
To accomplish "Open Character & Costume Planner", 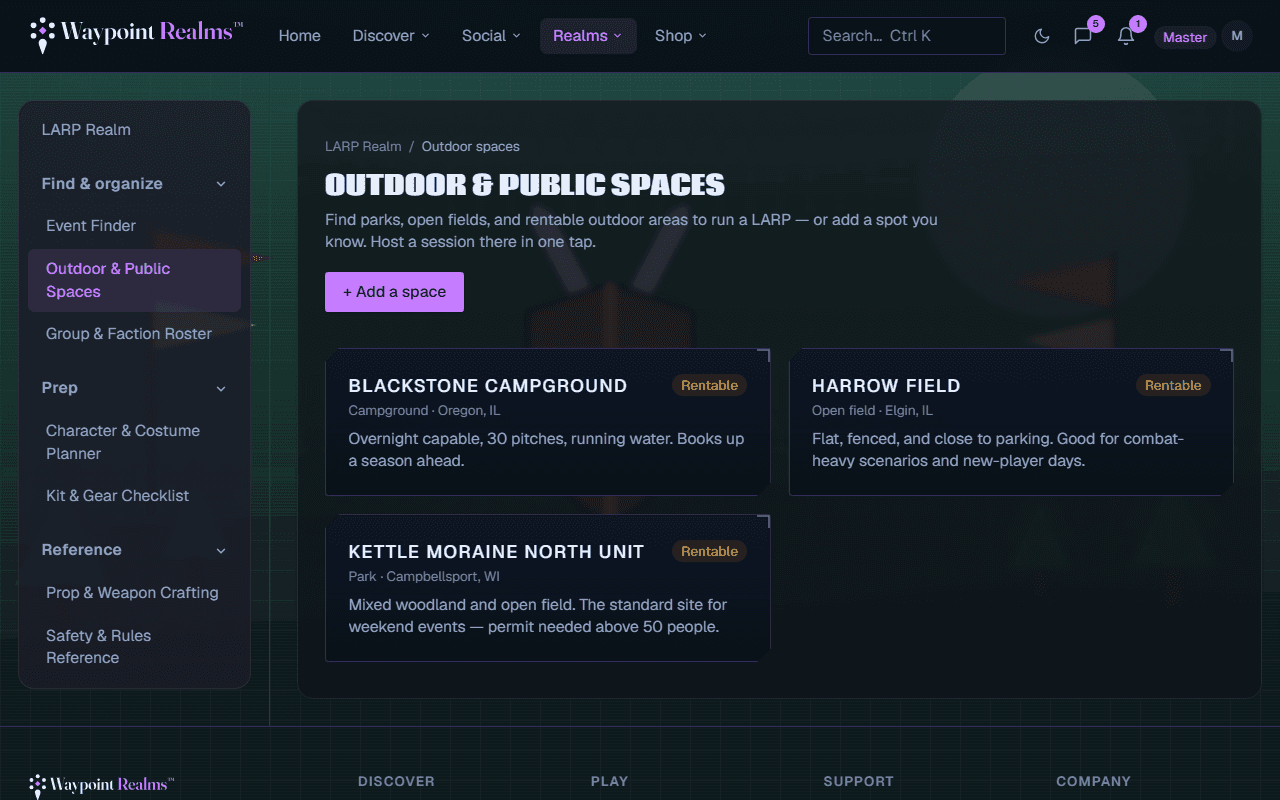I will tap(134, 442).
